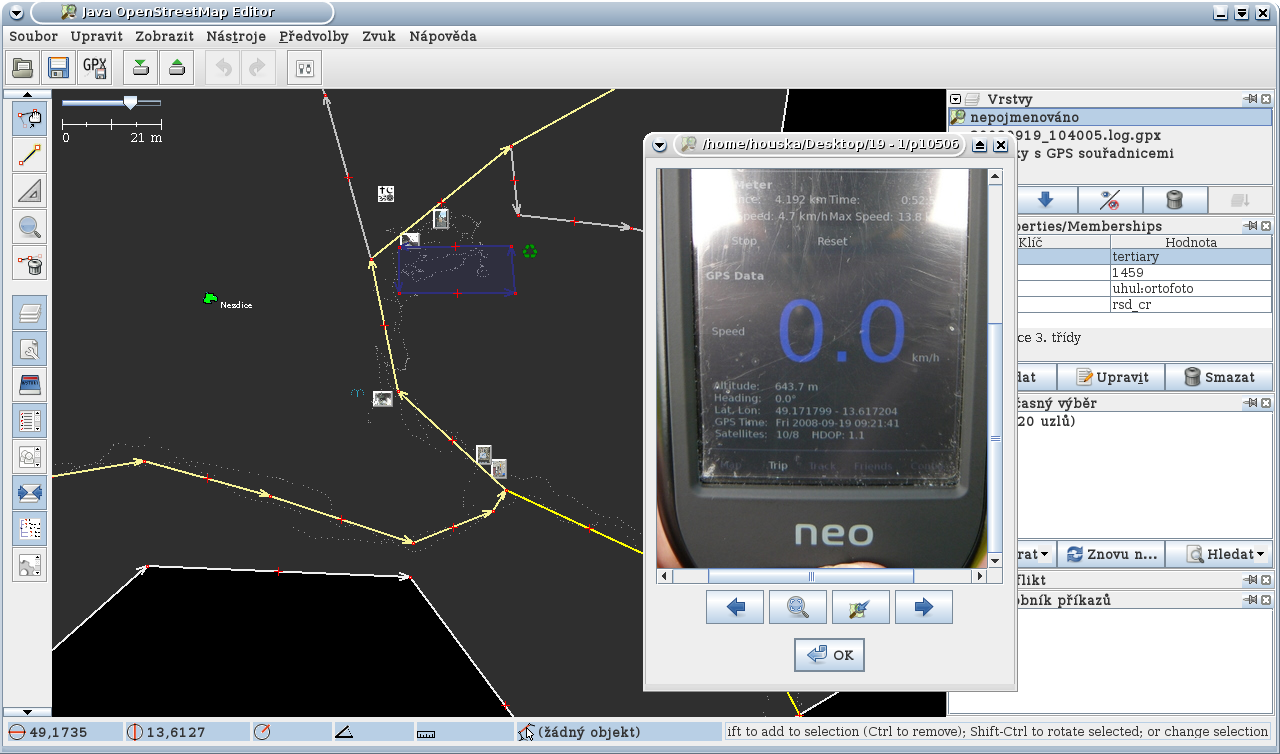Image resolution: width=1280 pixels, height=754 pixels.
Task: Click the green recycling icon on map
Action: 530,251
